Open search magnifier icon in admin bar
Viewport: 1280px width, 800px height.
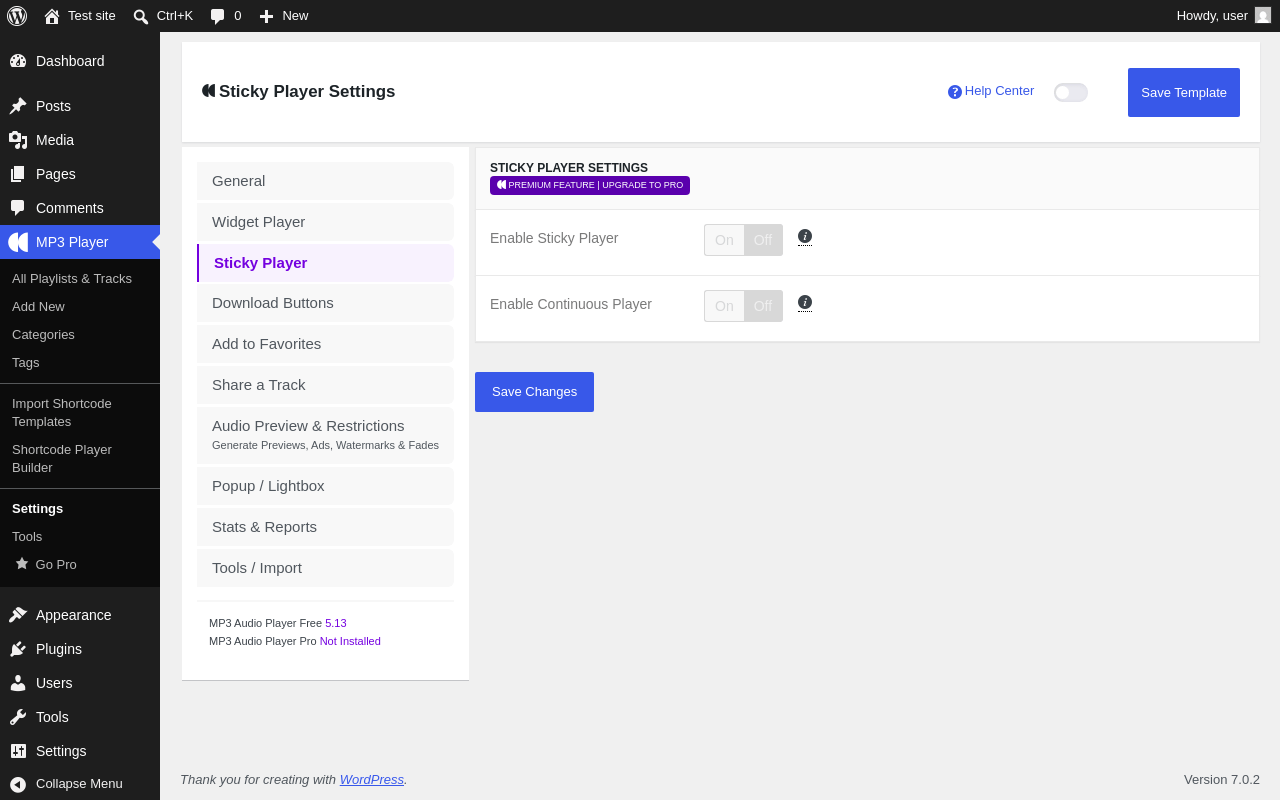[141, 16]
